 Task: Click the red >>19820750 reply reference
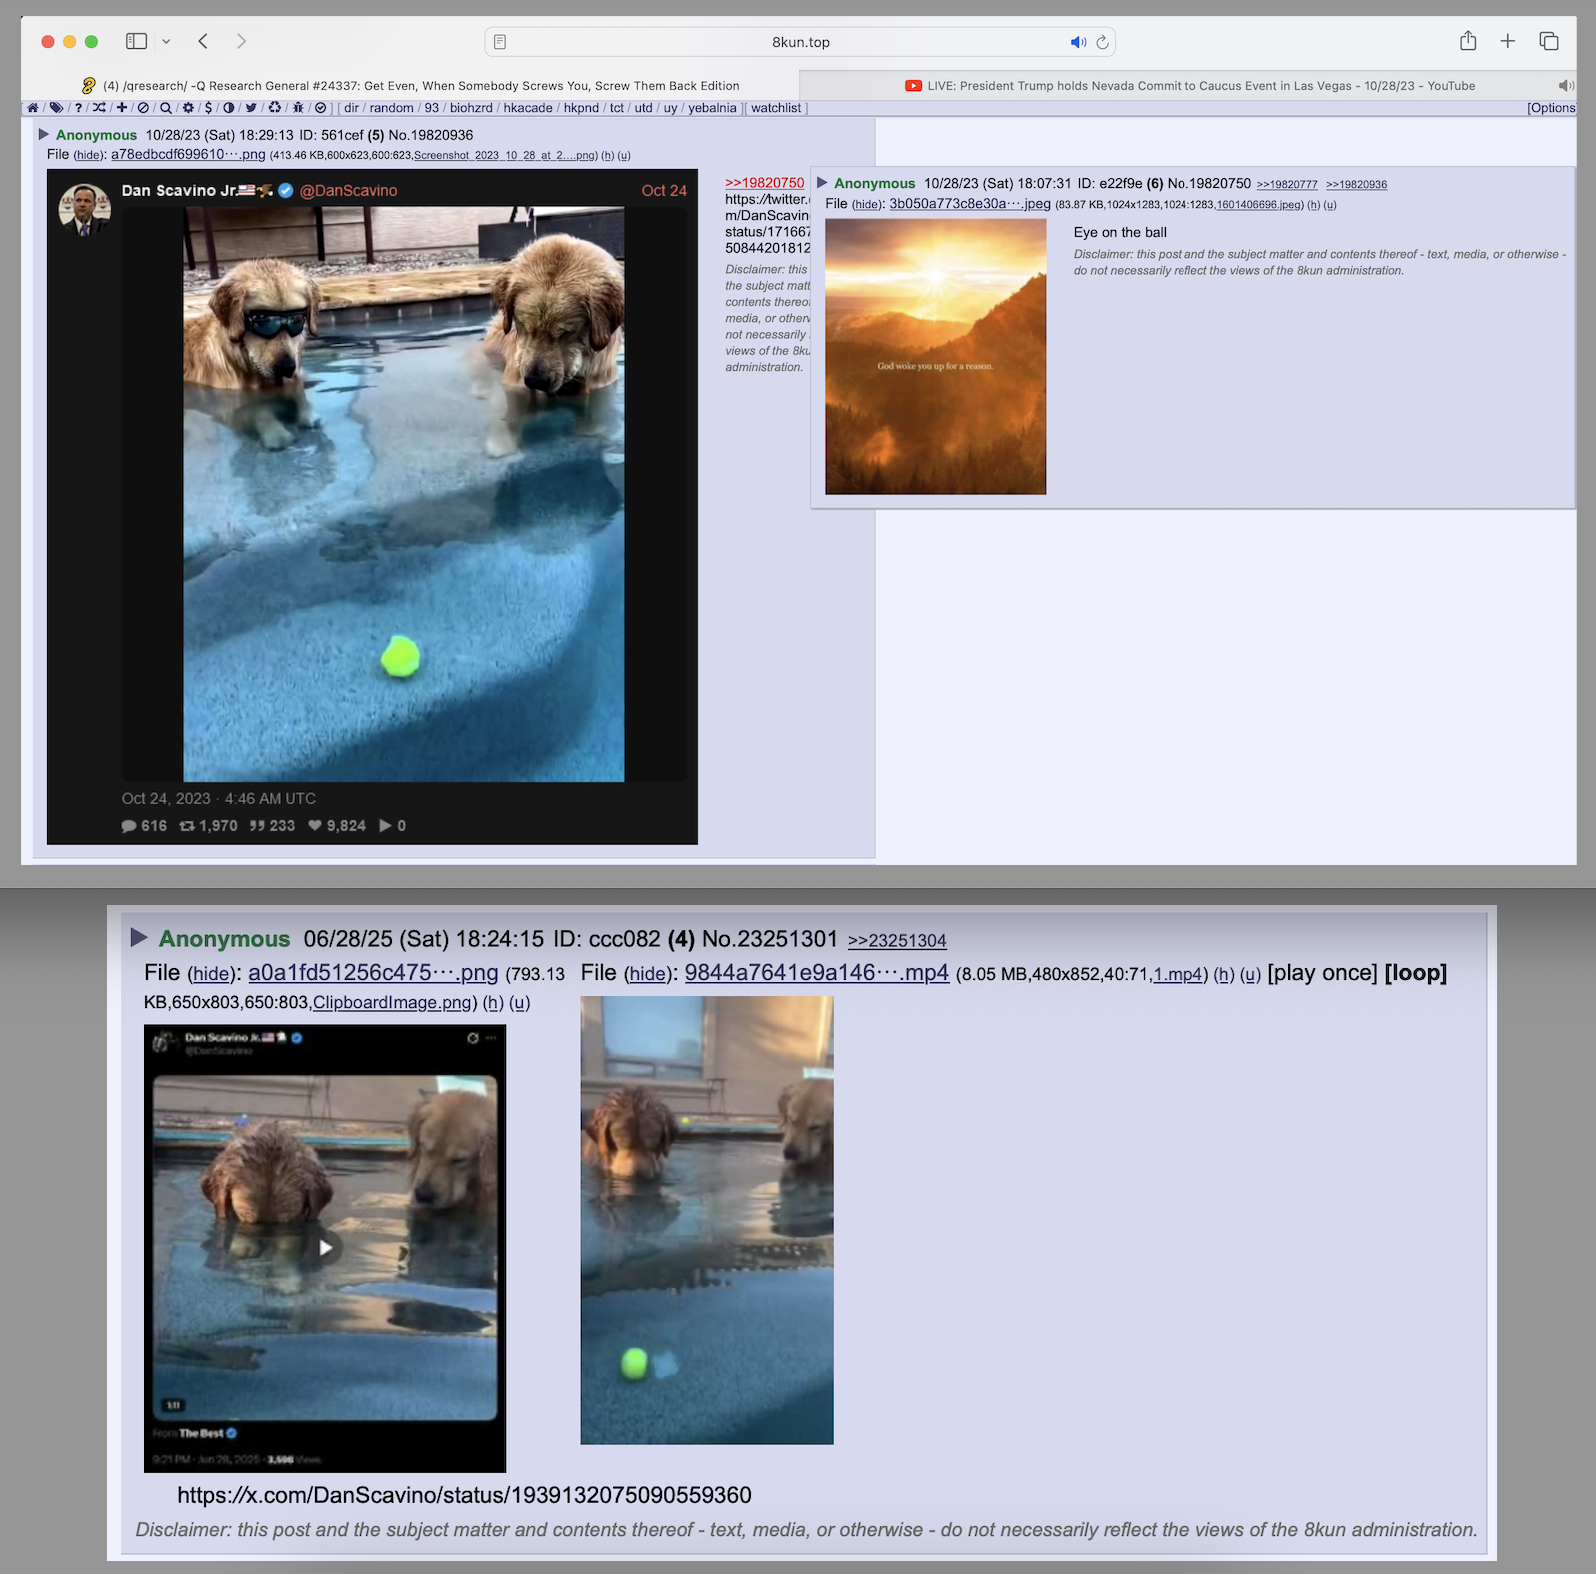coord(764,183)
